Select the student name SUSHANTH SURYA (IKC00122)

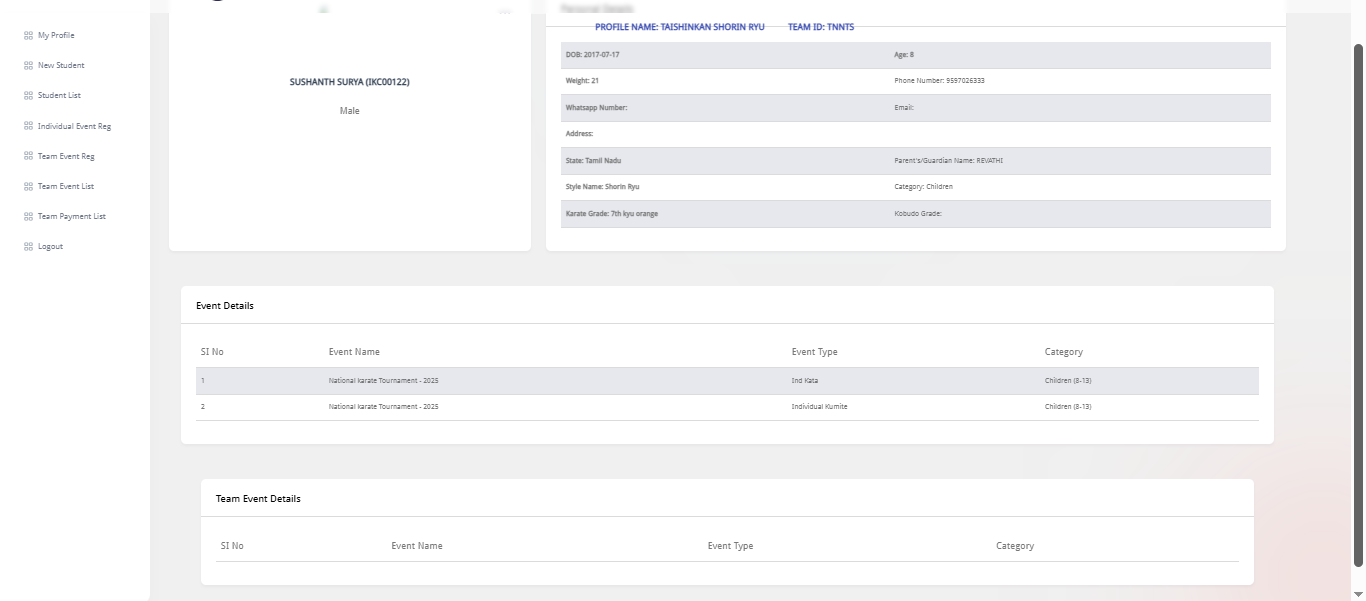349,82
